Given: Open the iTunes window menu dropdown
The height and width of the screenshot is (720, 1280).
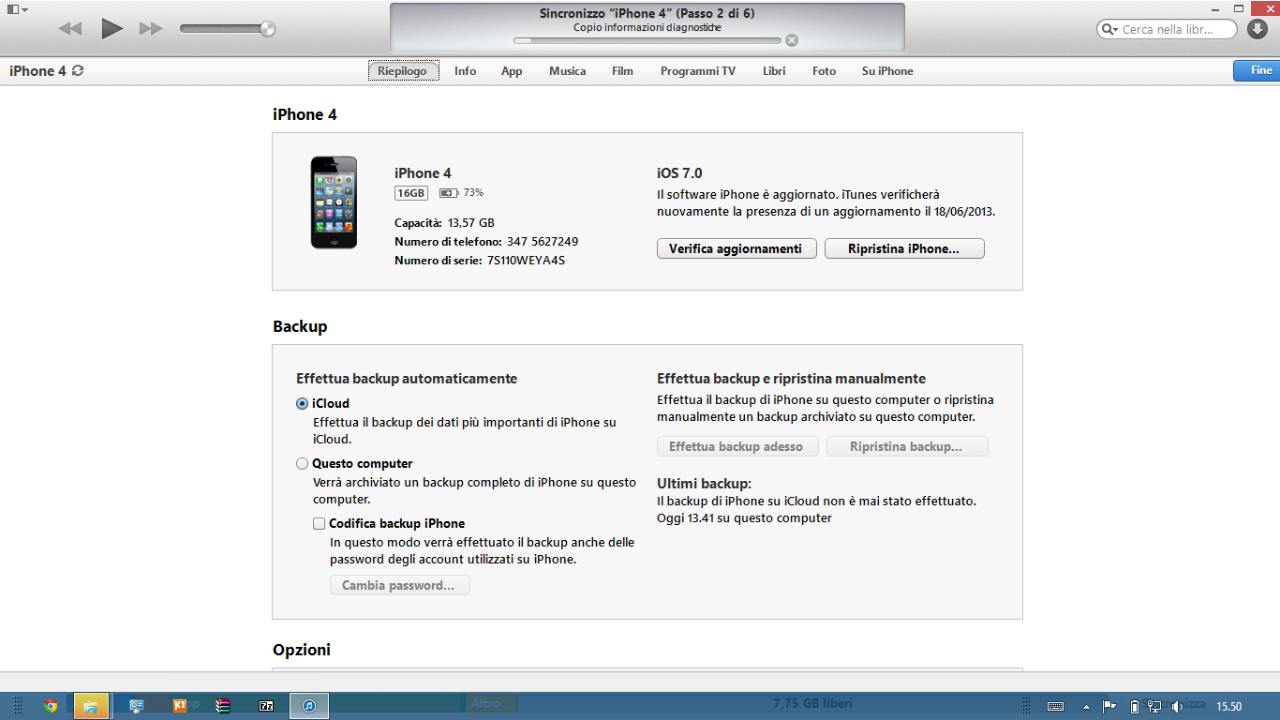Looking at the screenshot, I should coord(17,9).
